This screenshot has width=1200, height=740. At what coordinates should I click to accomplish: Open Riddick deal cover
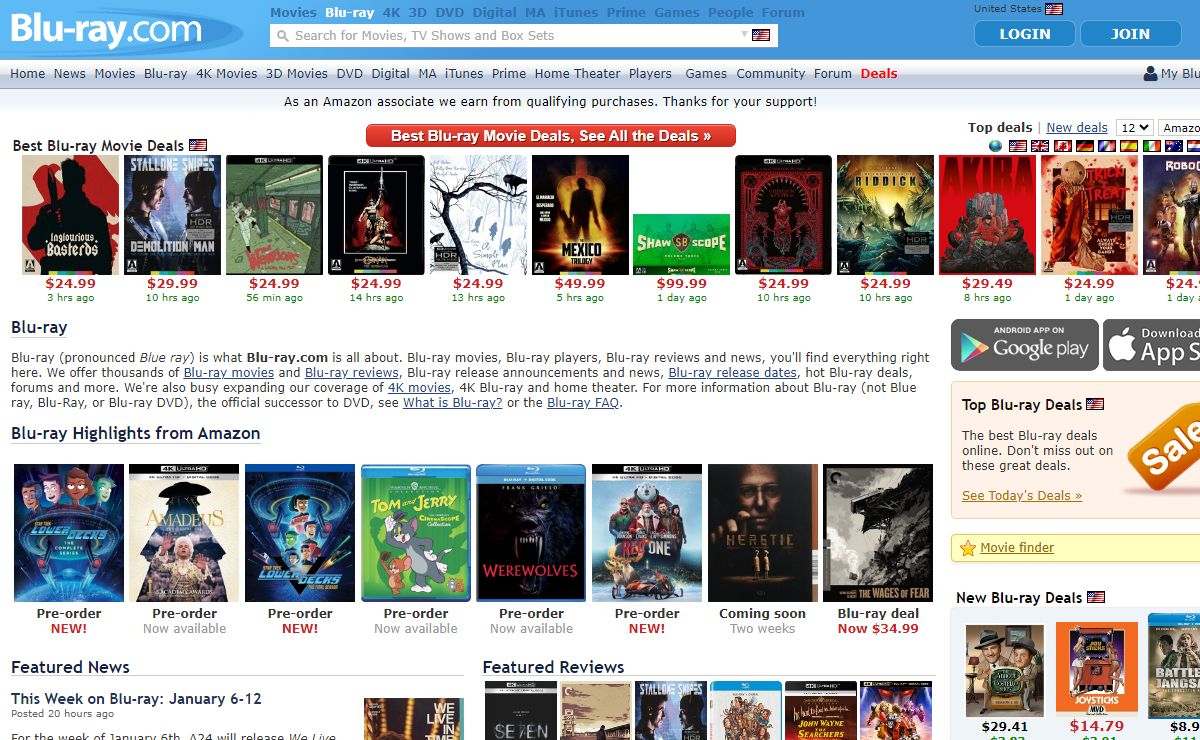(885, 215)
